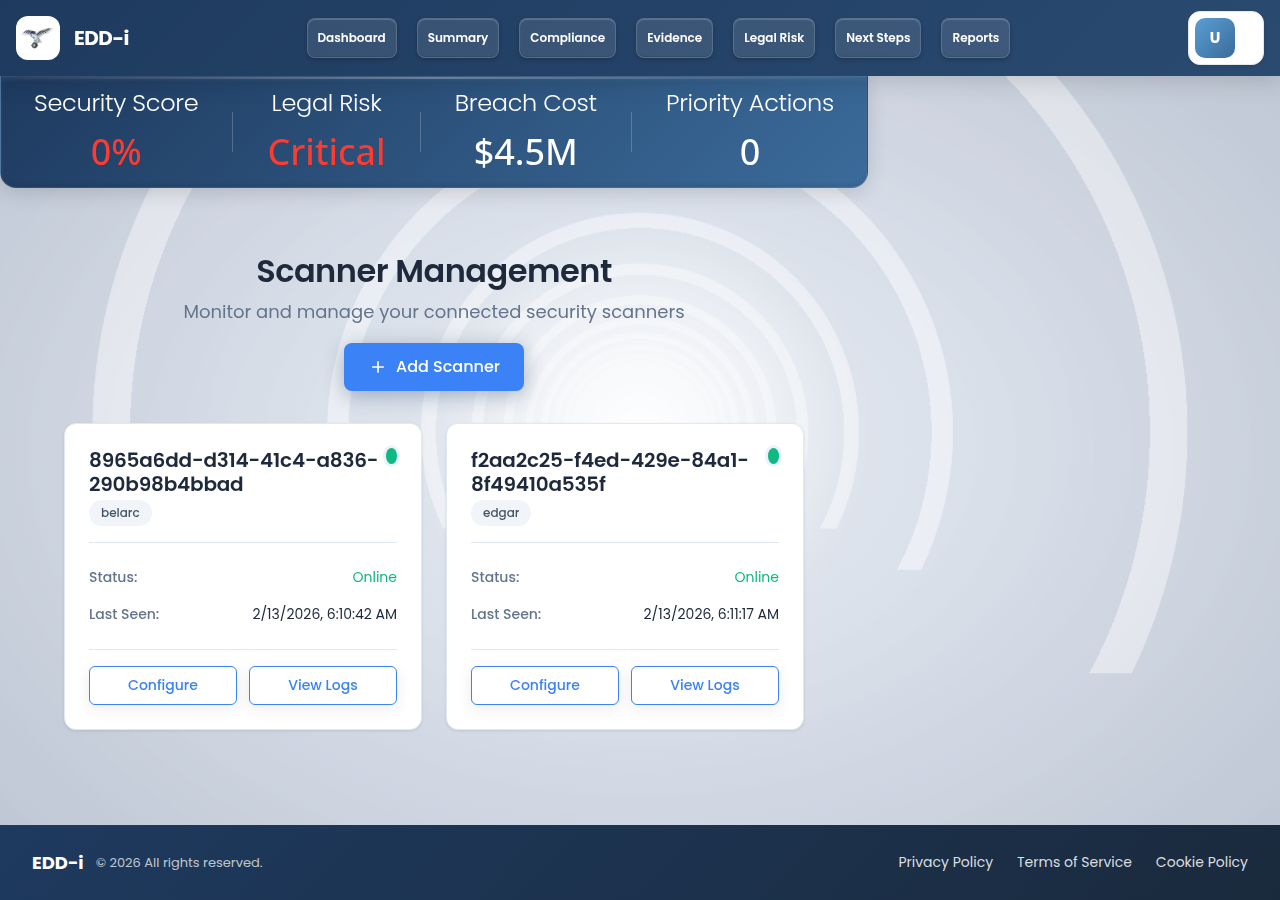Navigate to Legal Risk

[x=773, y=37]
